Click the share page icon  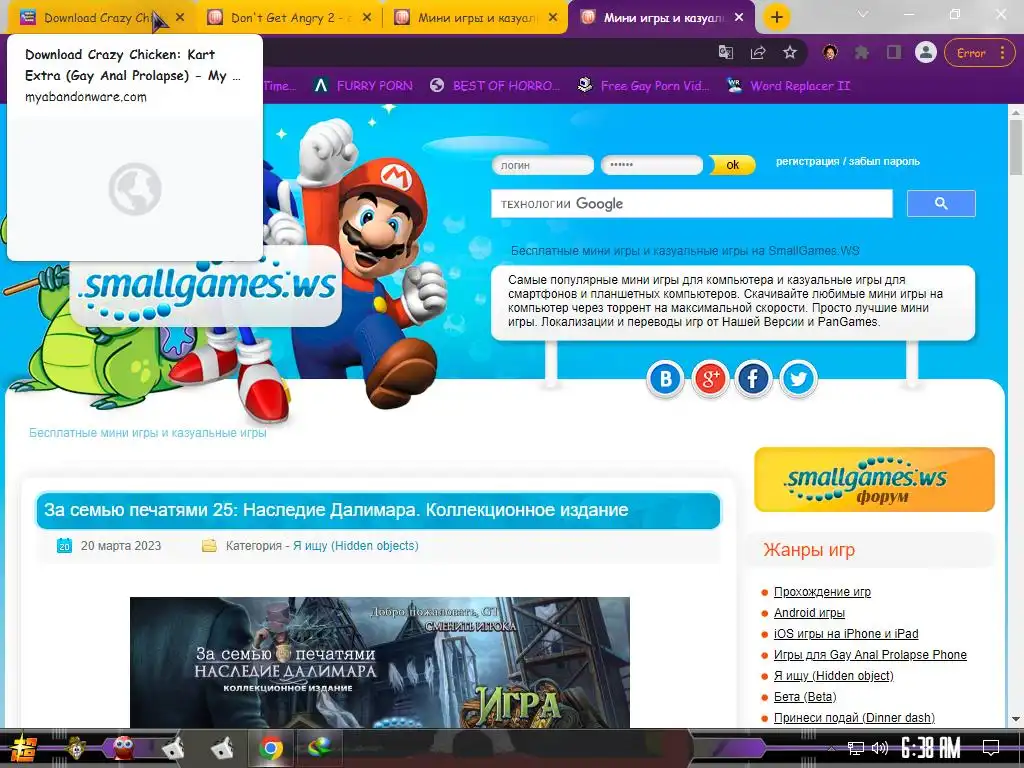pos(758,53)
